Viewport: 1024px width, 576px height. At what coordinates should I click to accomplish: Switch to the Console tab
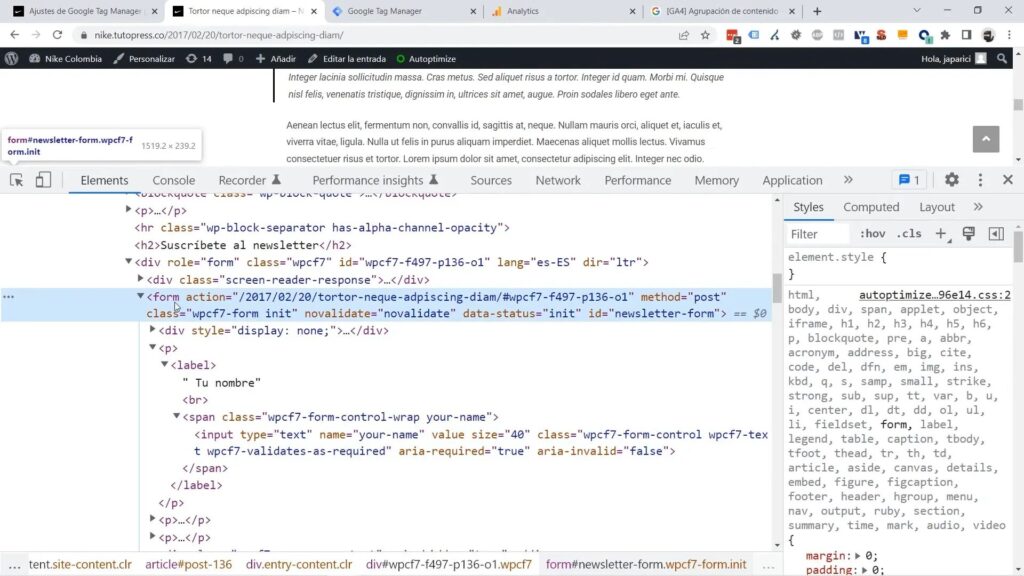174,180
